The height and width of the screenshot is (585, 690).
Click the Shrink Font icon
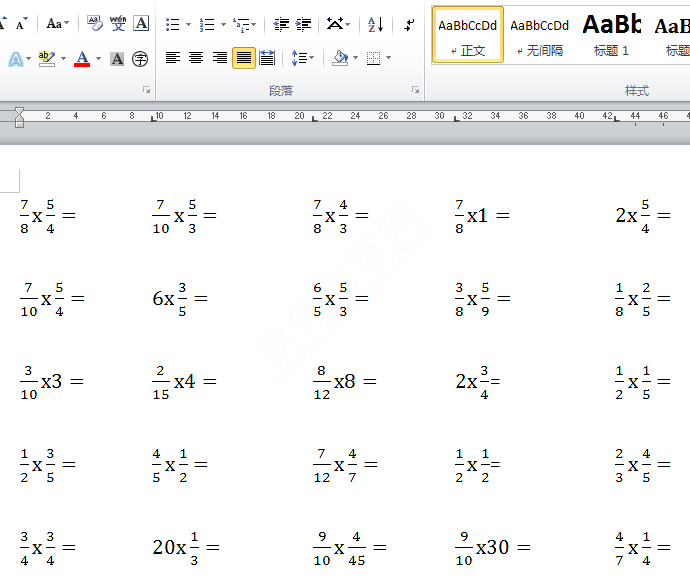(x=21, y=23)
